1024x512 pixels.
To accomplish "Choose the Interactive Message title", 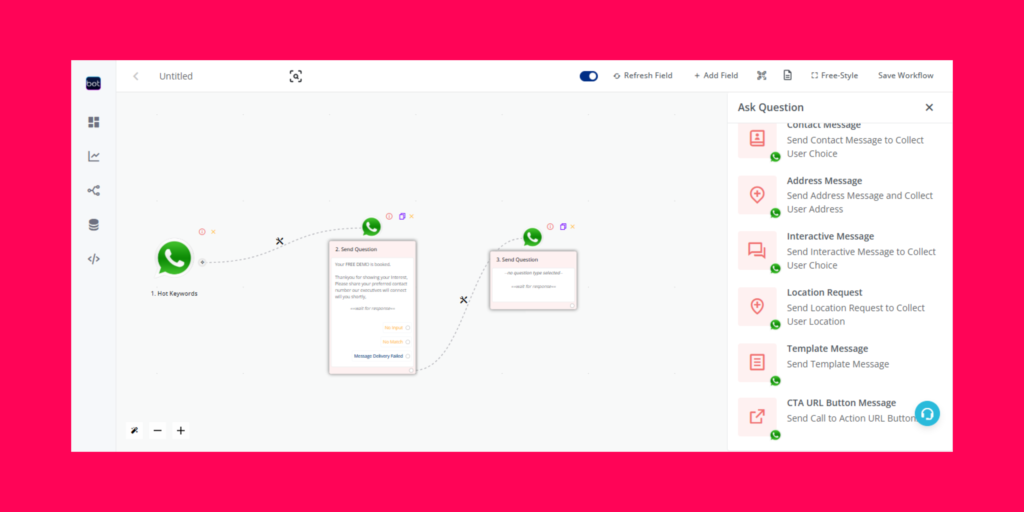I will 830,236.
